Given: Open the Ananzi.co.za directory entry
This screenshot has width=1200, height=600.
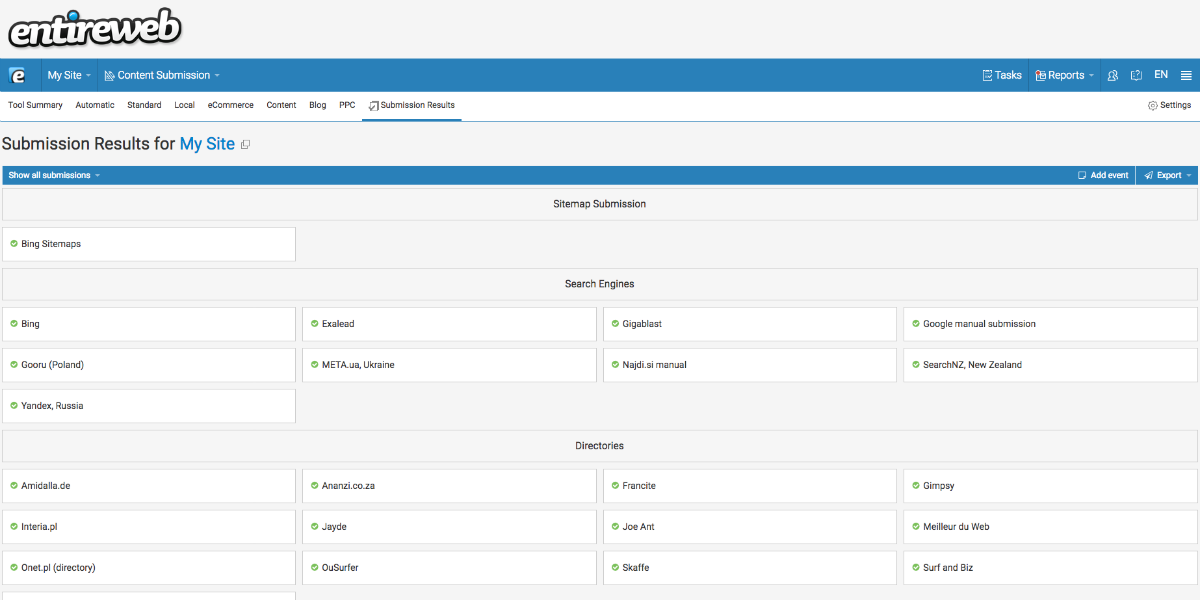Looking at the screenshot, I should click(x=449, y=486).
